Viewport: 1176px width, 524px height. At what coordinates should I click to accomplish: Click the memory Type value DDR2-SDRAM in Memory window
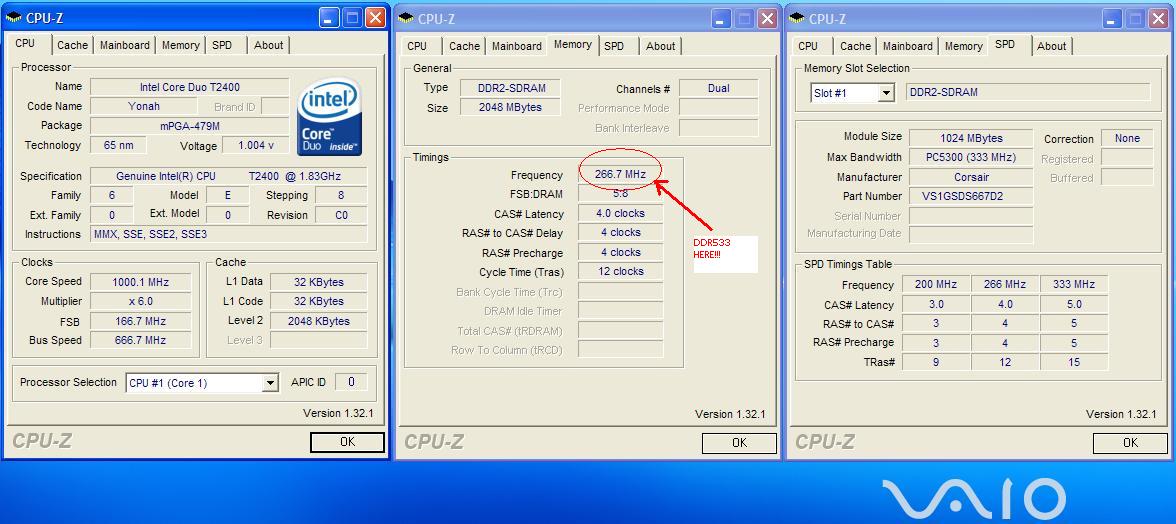[x=511, y=88]
